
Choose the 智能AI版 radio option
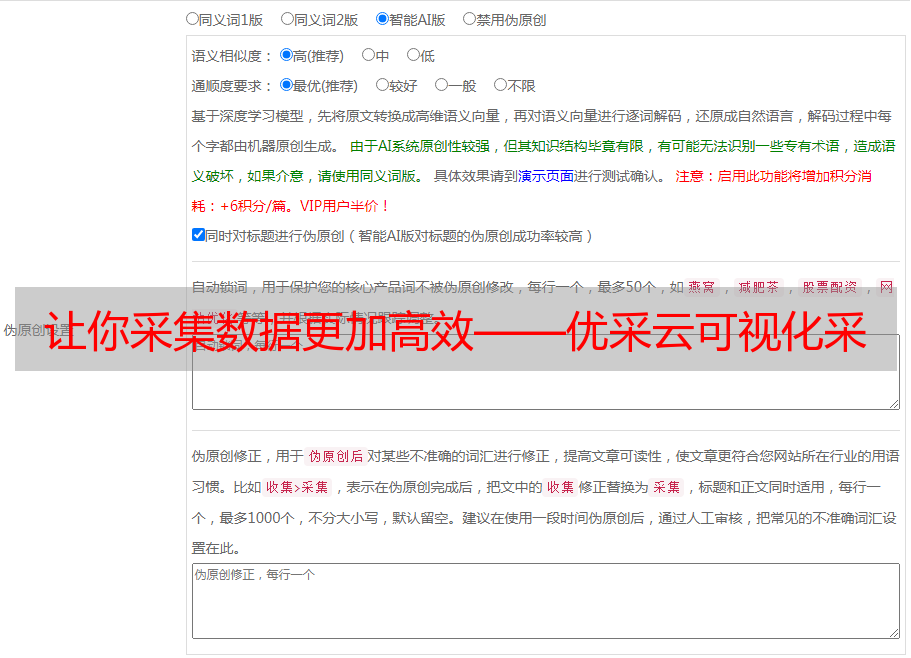[382, 19]
